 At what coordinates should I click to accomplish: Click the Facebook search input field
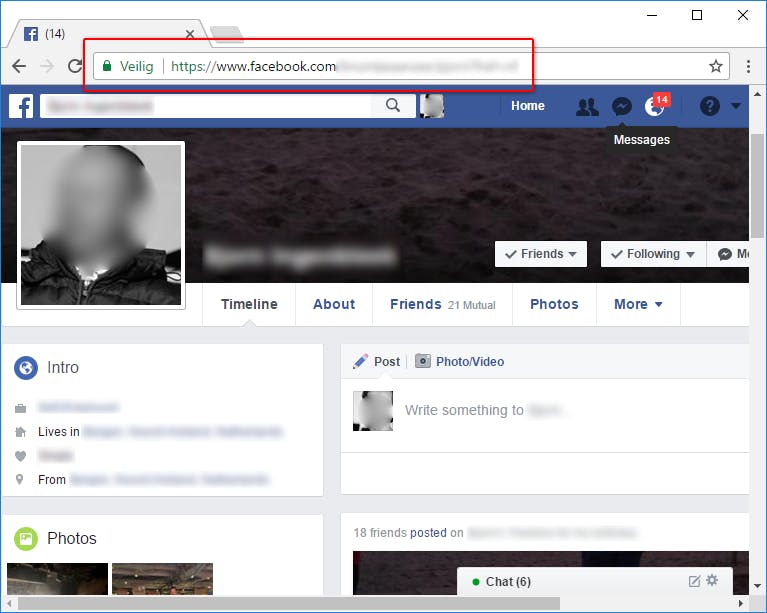click(x=205, y=106)
